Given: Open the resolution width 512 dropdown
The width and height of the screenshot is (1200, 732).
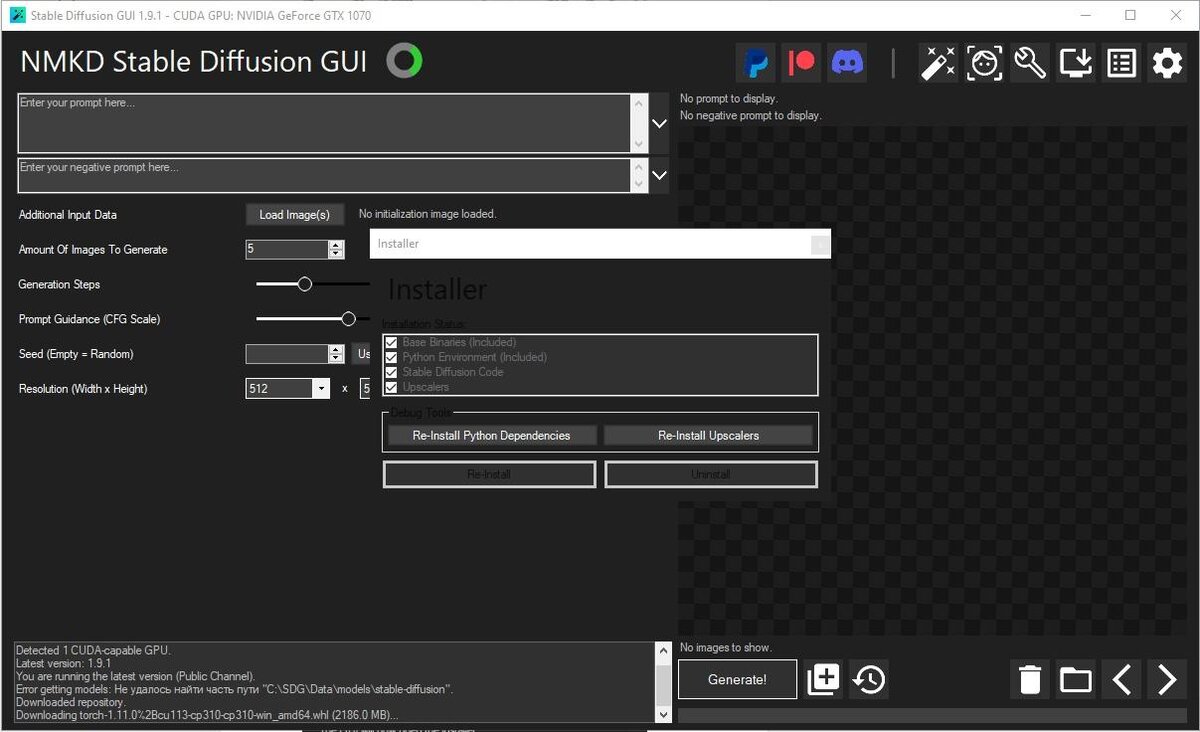Looking at the screenshot, I should [x=321, y=389].
